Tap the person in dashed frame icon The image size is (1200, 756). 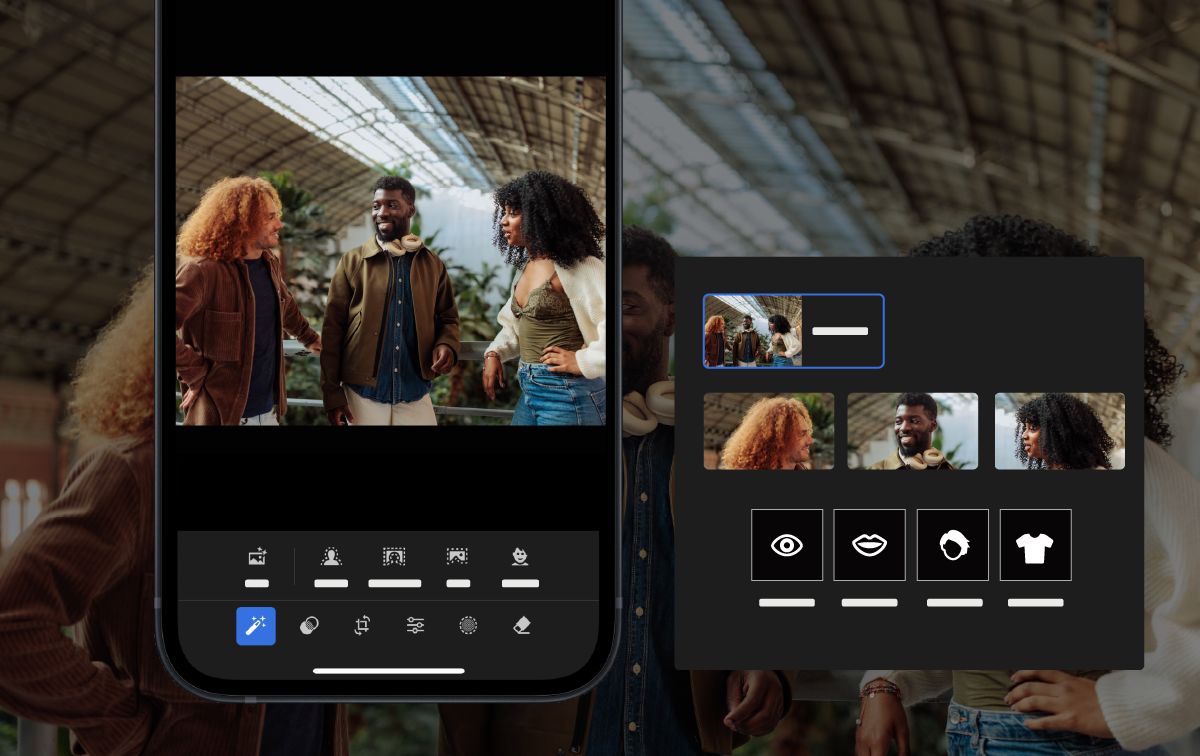point(394,557)
